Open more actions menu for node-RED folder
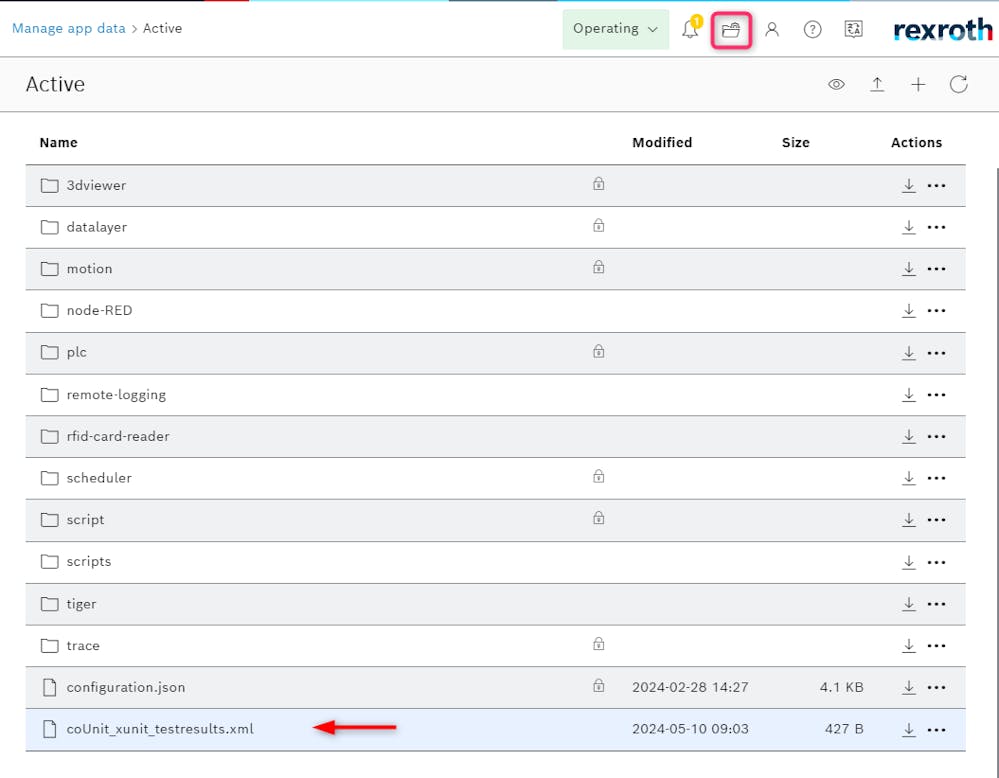Viewport: 999px width, 778px height. click(936, 311)
